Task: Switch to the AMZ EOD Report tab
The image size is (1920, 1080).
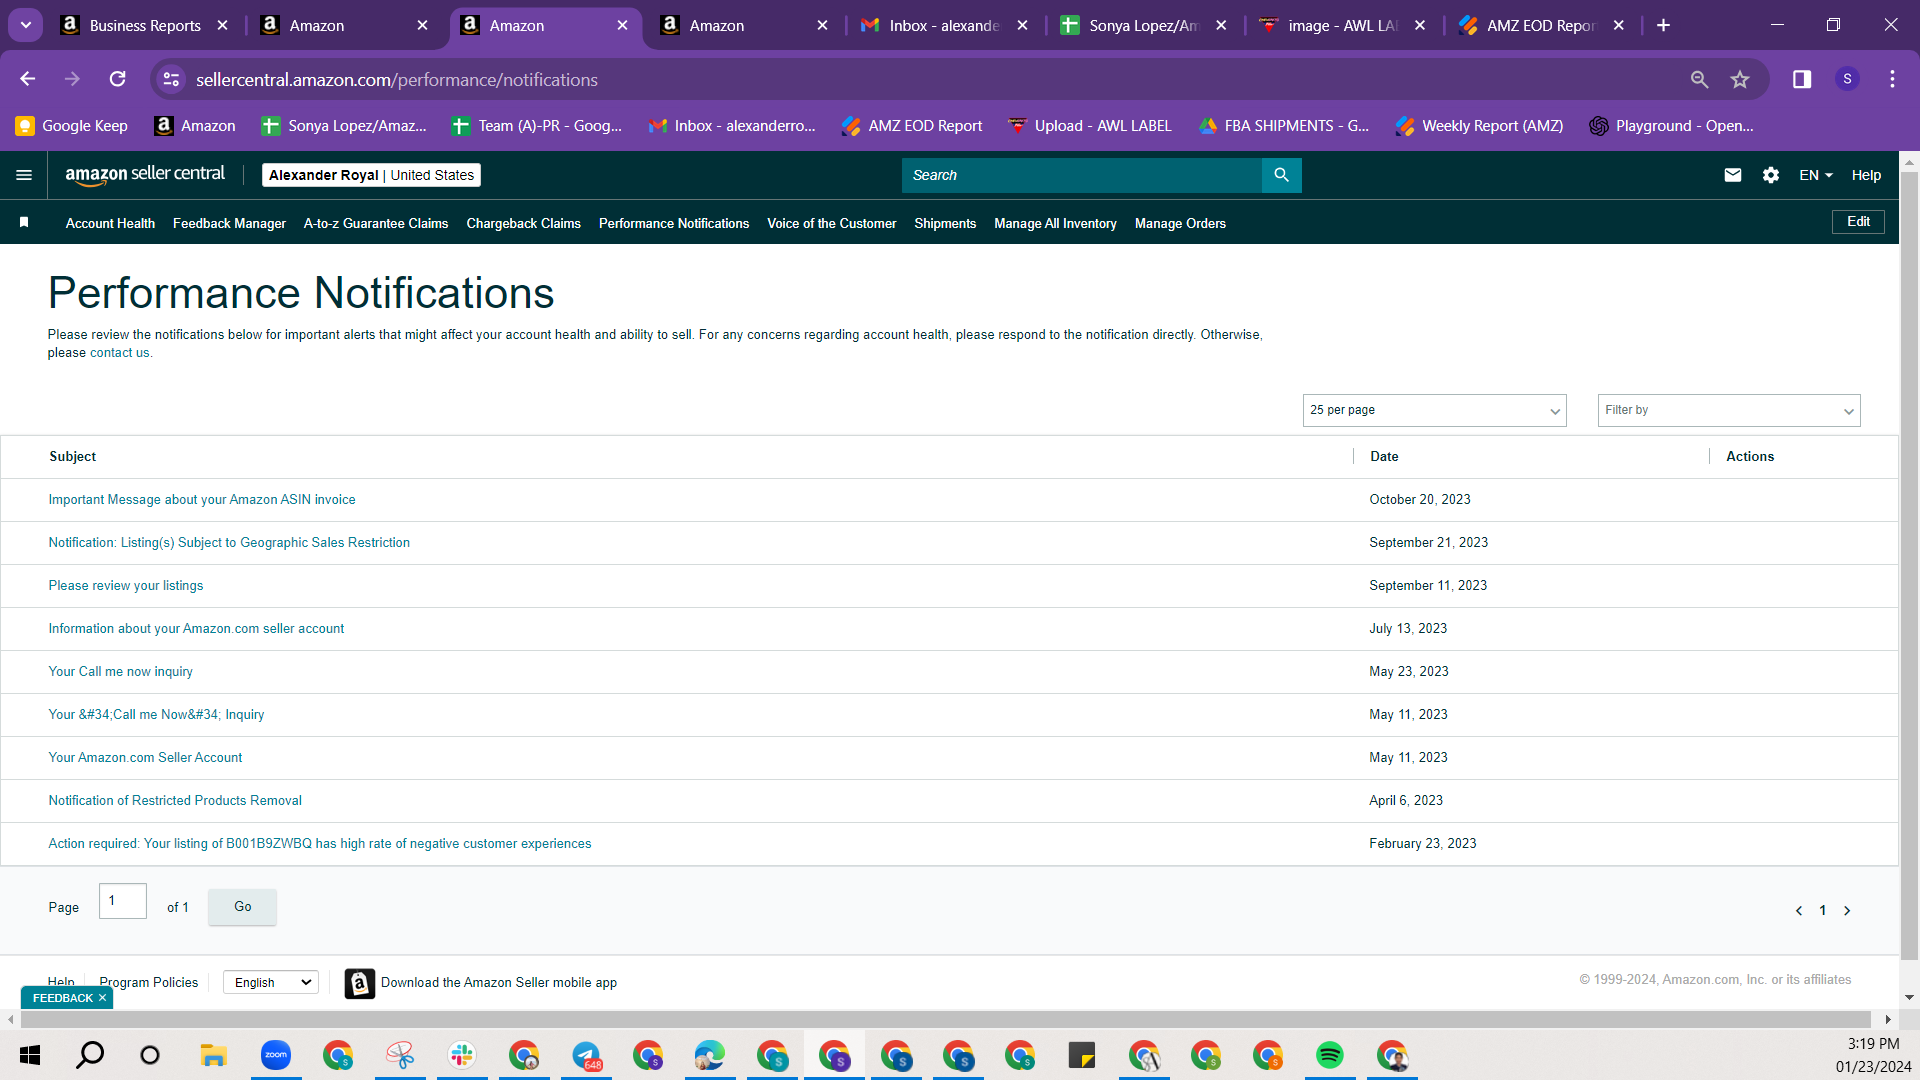Action: click(1543, 25)
